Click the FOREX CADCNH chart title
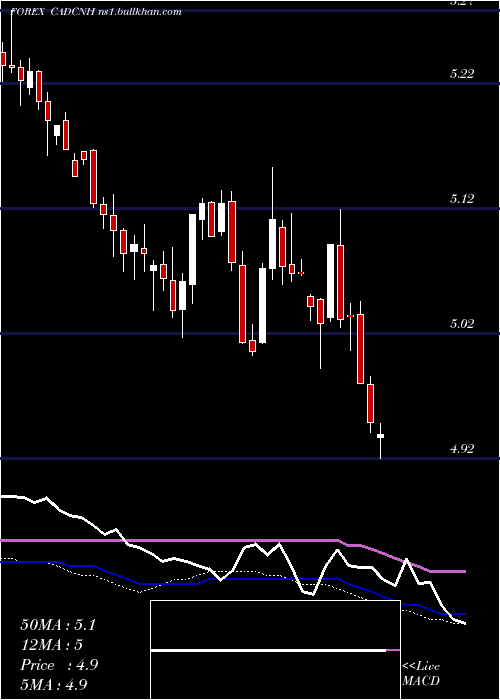 96,12
